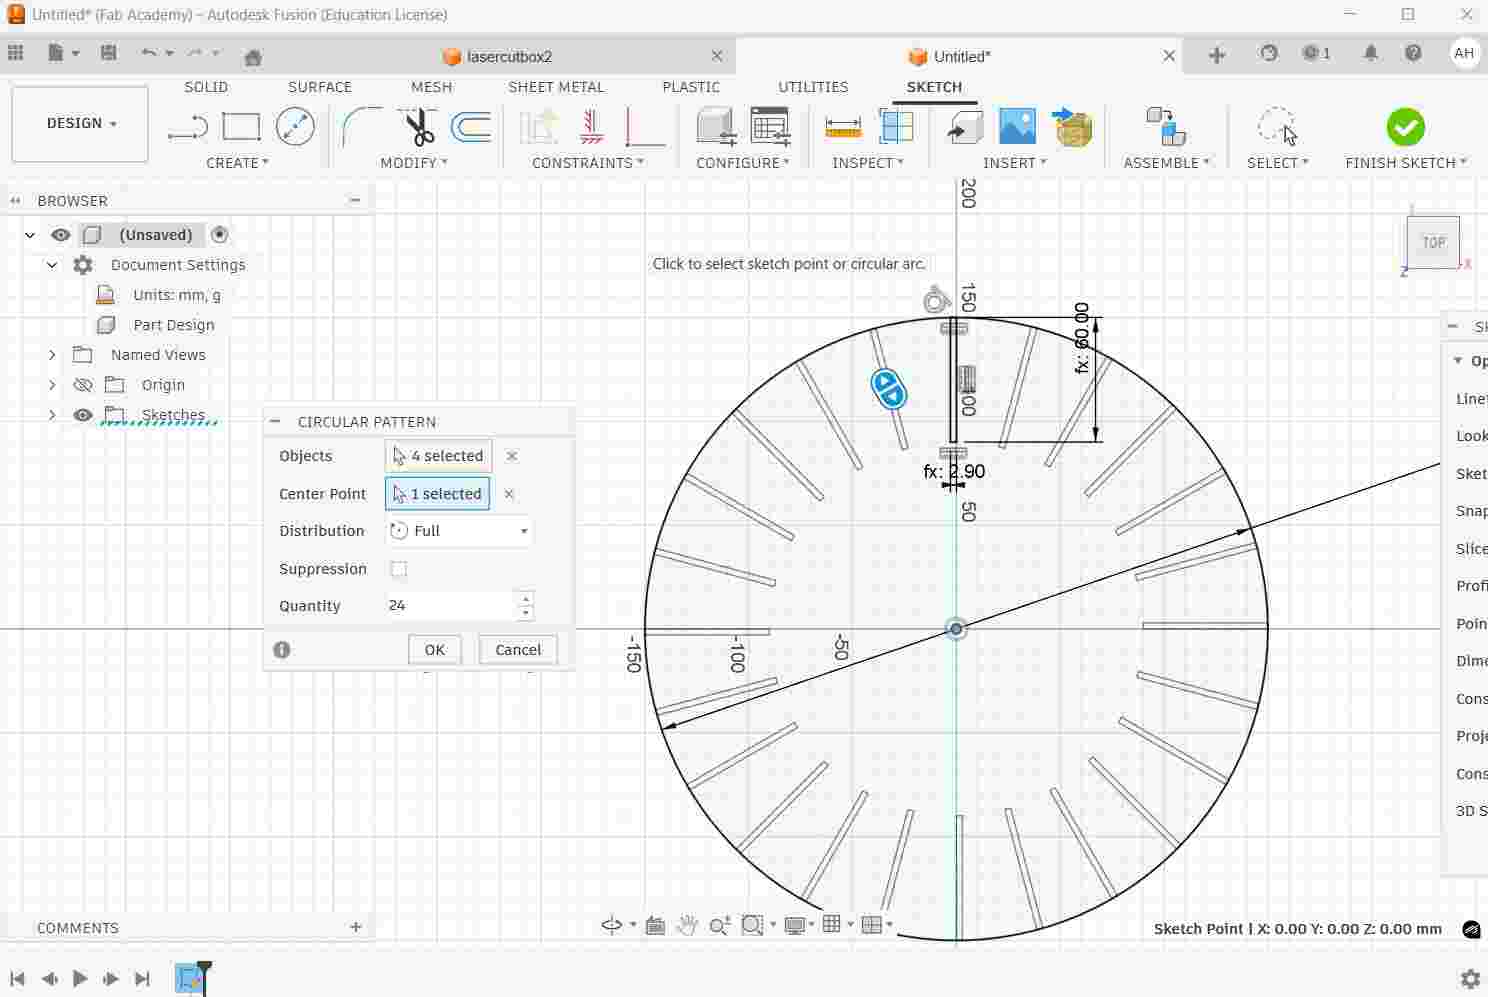This screenshot has height=997, width=1488.
Task: Open the notifications bell
Action: pos(1371,54)
